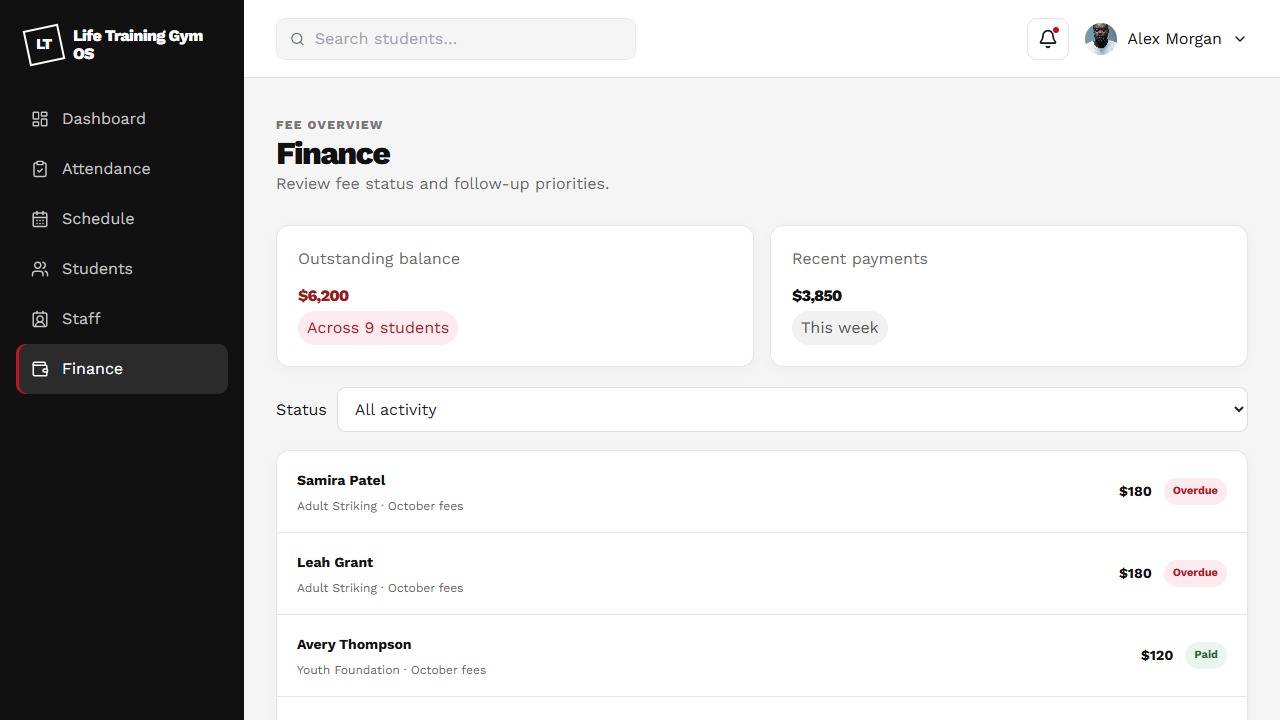Go to Dashboard page
The height and width of the screenshot is (720, 1280).
pyautogui.click(x=122, y=119)
